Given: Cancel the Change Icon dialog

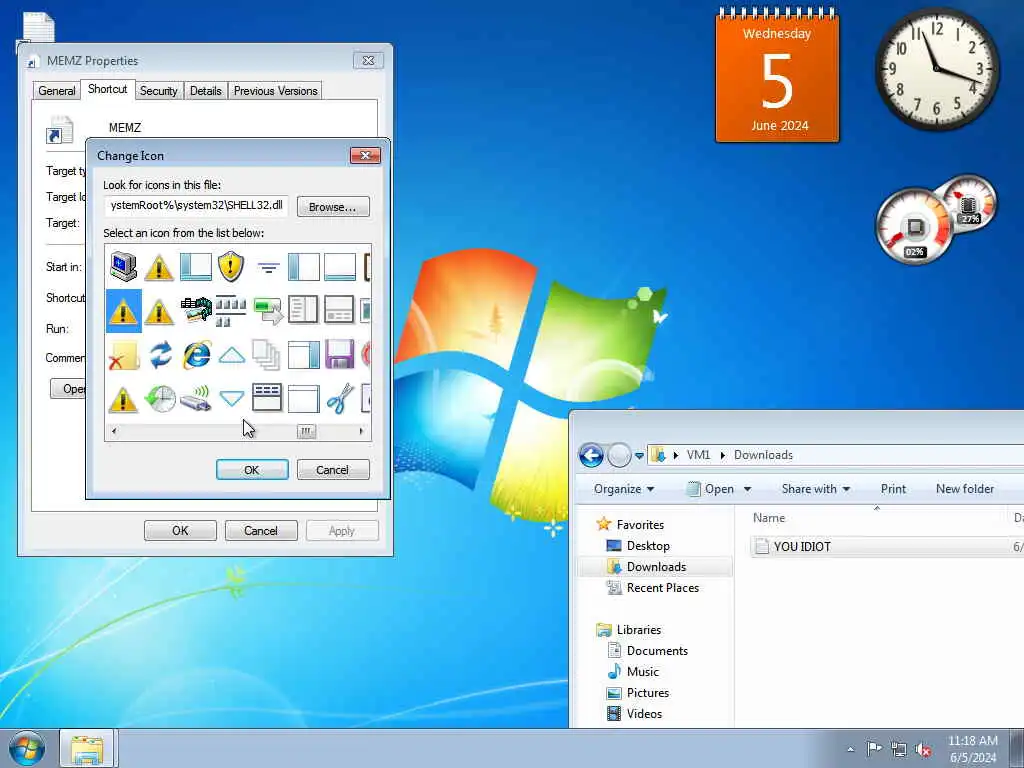Looking at the screenshot, I should (x=333, y=470).
